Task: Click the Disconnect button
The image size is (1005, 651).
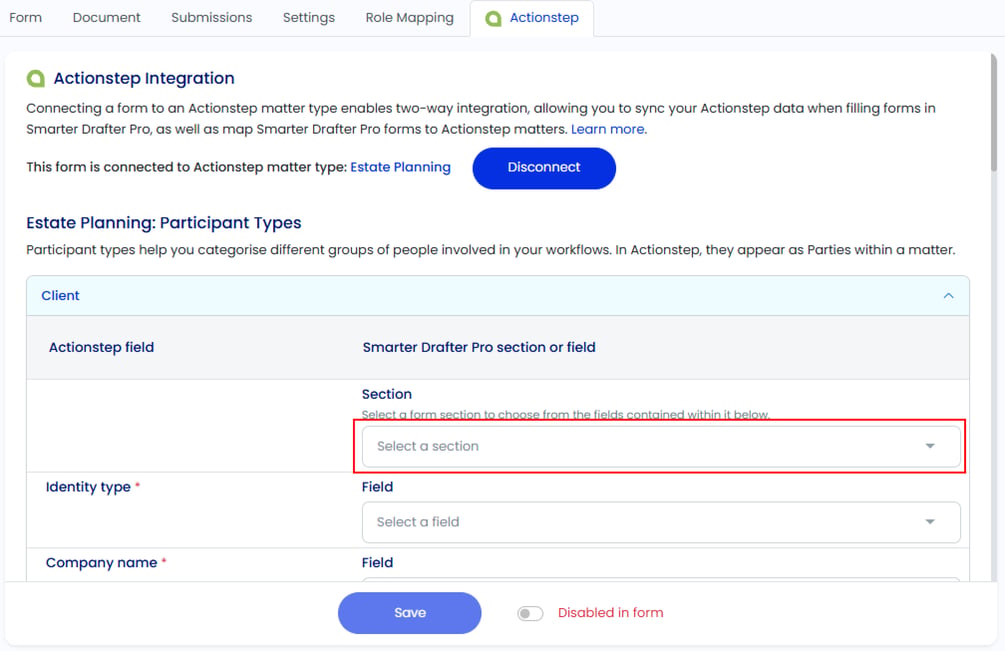Action: pyautogui.click(x=544, y=168)
